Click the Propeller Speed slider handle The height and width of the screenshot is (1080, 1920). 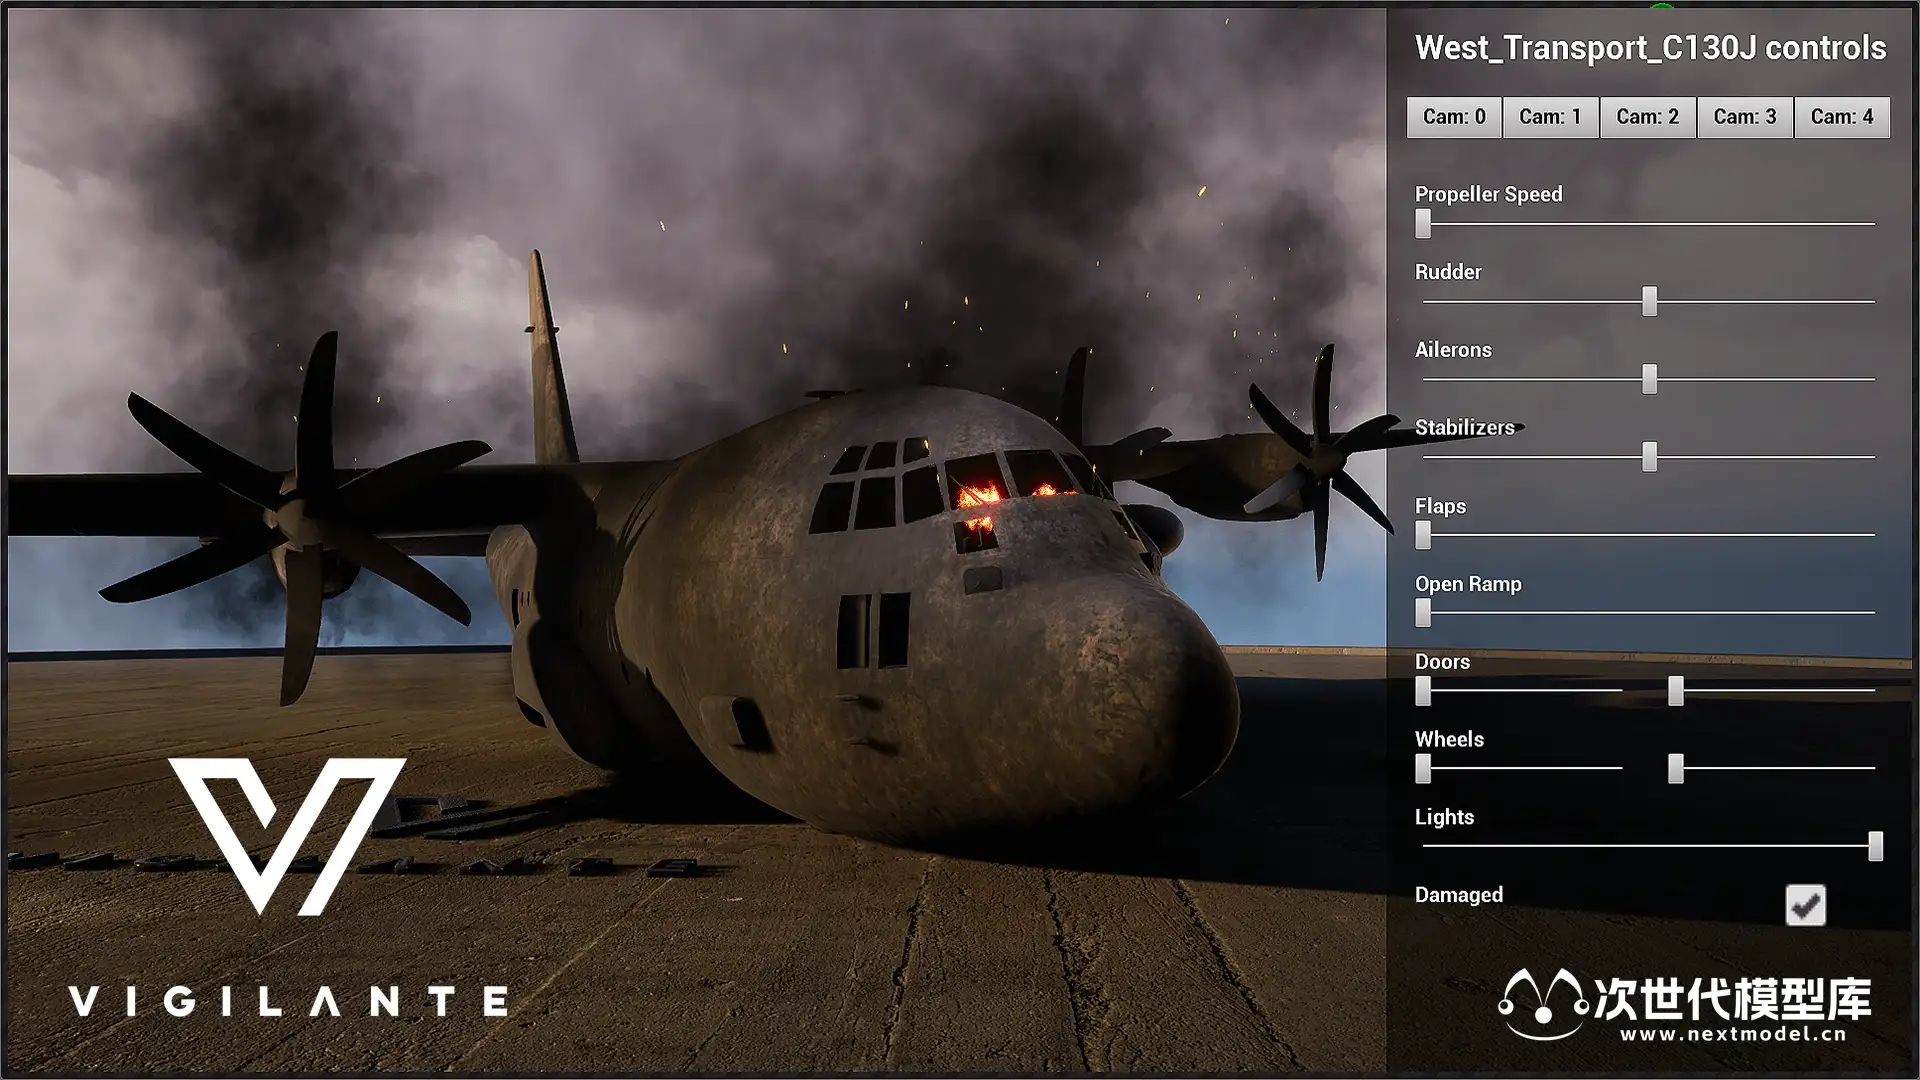1423,224
